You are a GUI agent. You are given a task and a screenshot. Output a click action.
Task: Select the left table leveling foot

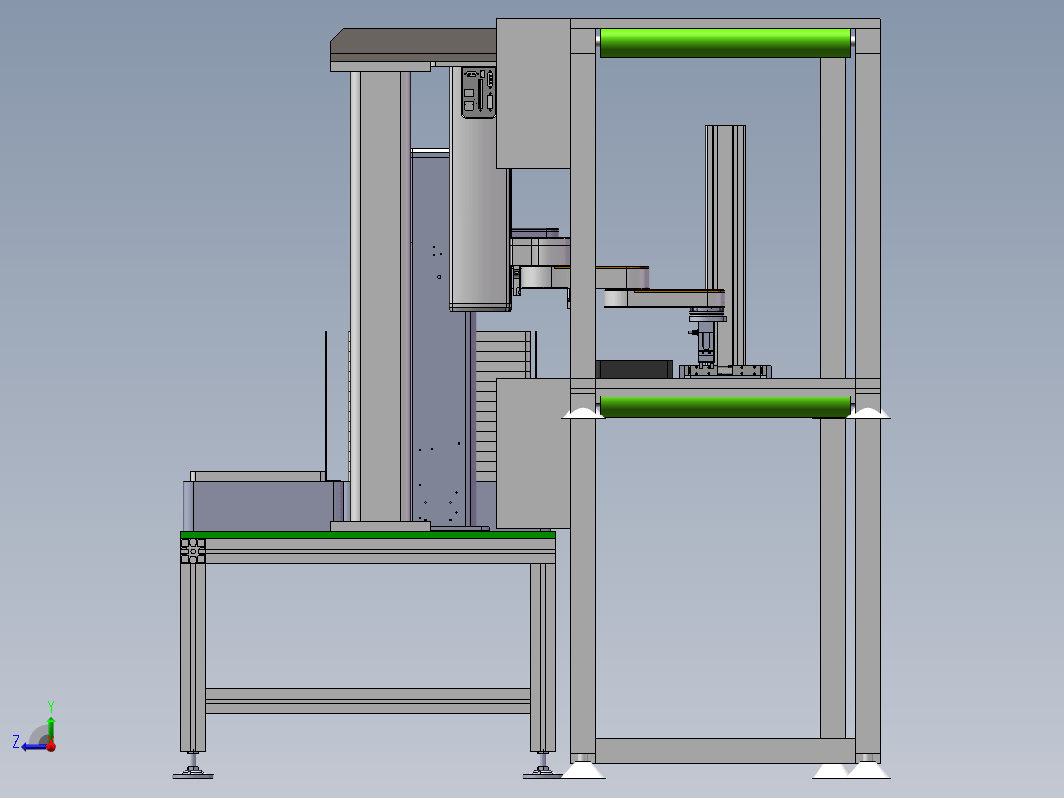click(193, 770)
